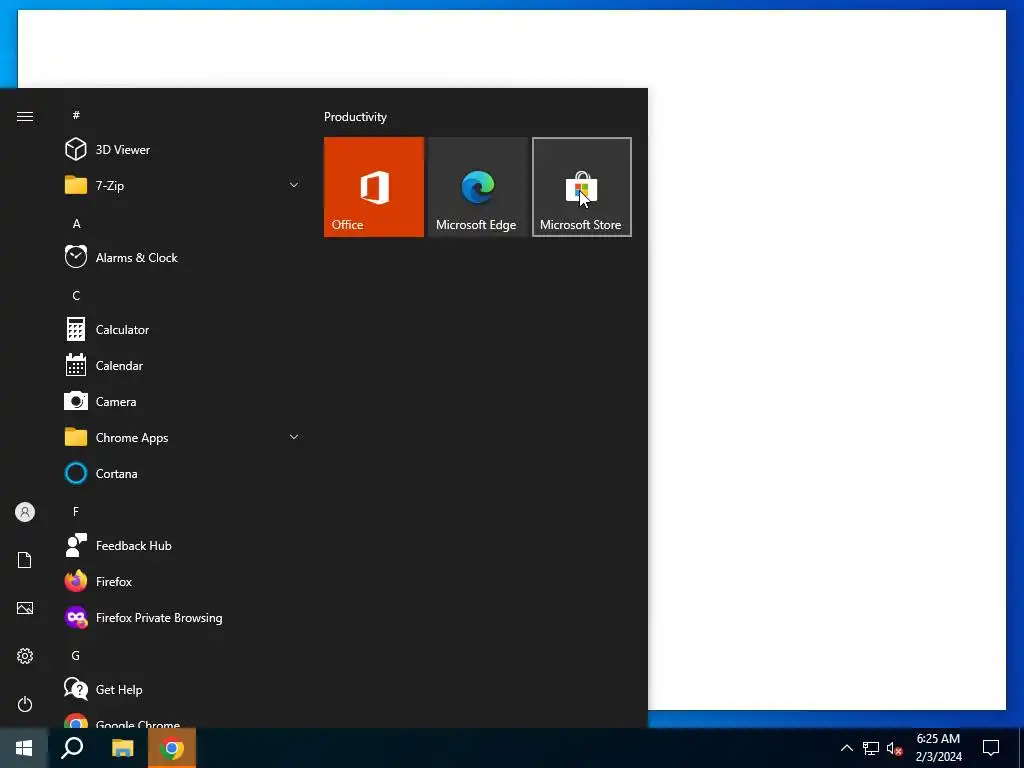This screenshot has height=768, width=1024.
Task: Open the Action Center notifications icon
Action: coord(991,748)
